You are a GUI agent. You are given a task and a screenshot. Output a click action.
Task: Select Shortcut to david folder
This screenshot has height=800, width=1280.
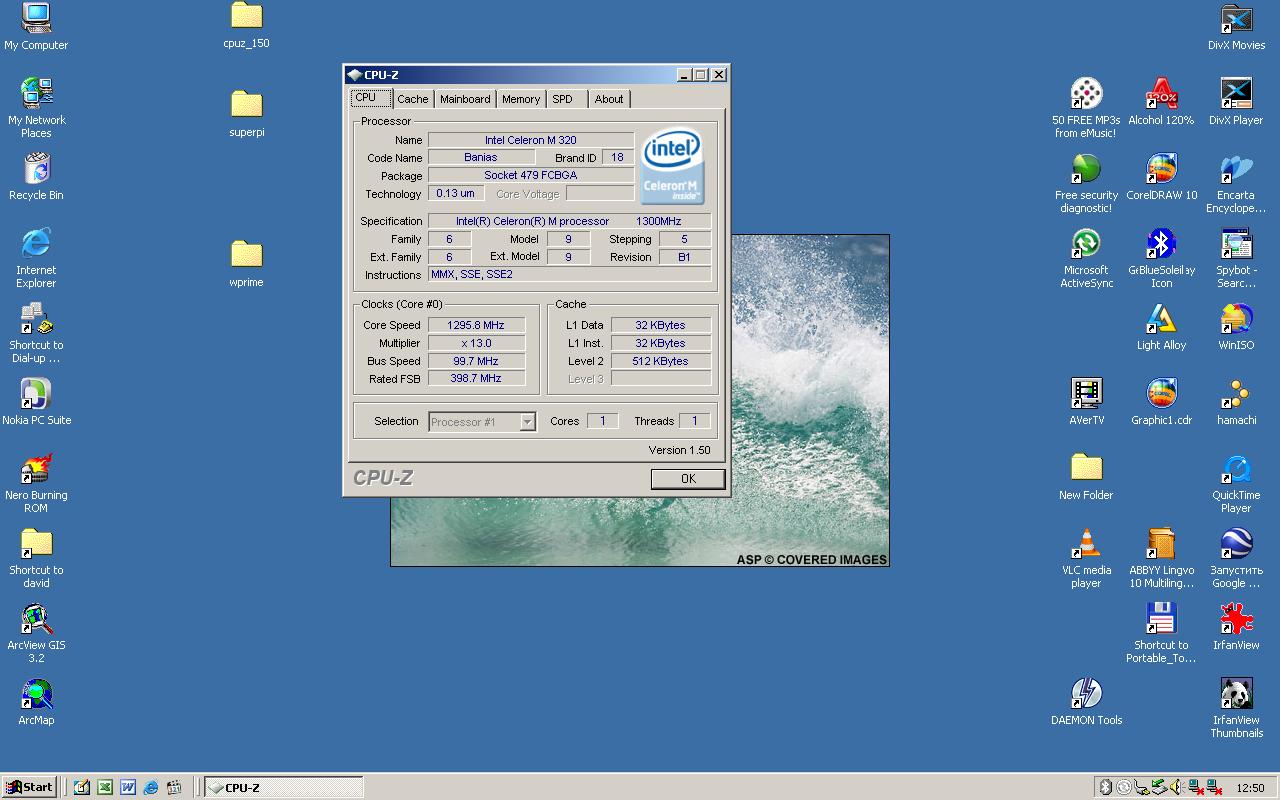tap(36, 558)
